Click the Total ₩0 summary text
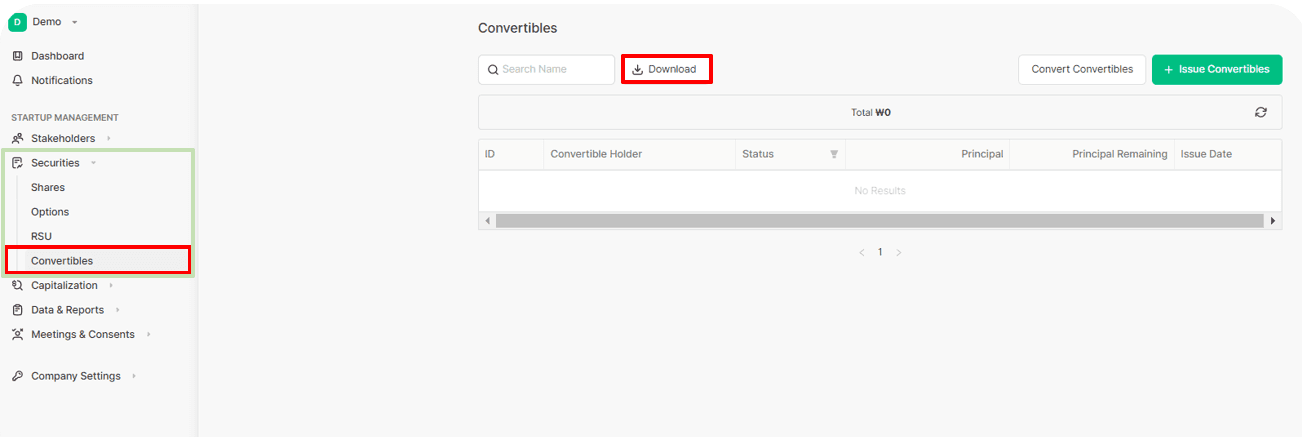Image resolution: width=1302 pixels, height=437 pixels. [871, 113]
